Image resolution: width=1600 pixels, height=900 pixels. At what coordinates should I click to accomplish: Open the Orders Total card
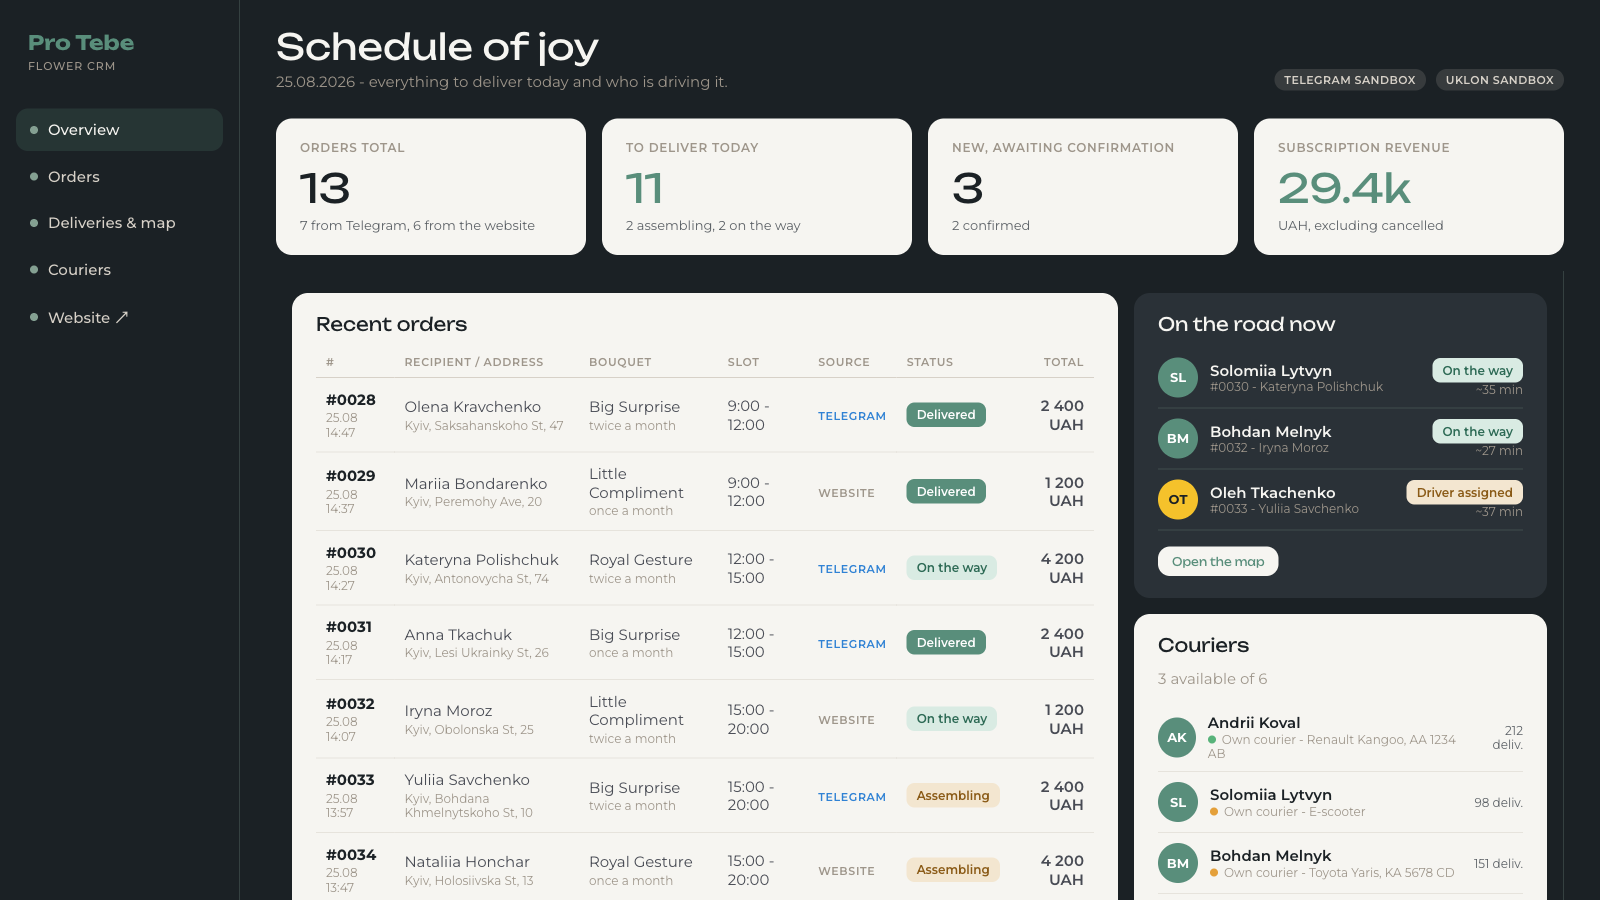click(x=431, y=187)
